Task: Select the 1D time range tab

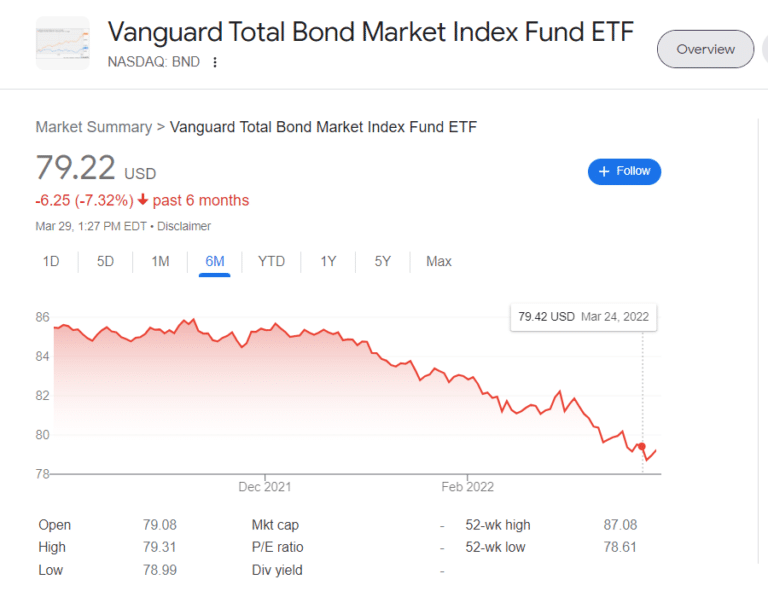Action: pos(50,262)
